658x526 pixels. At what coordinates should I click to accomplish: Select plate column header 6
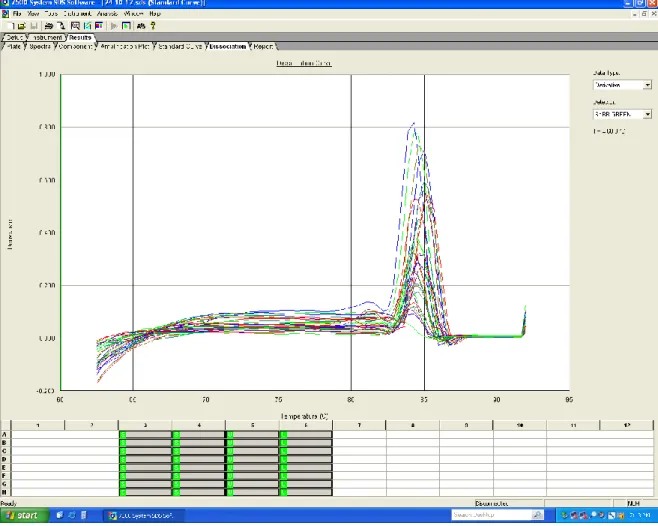point(306,425)
